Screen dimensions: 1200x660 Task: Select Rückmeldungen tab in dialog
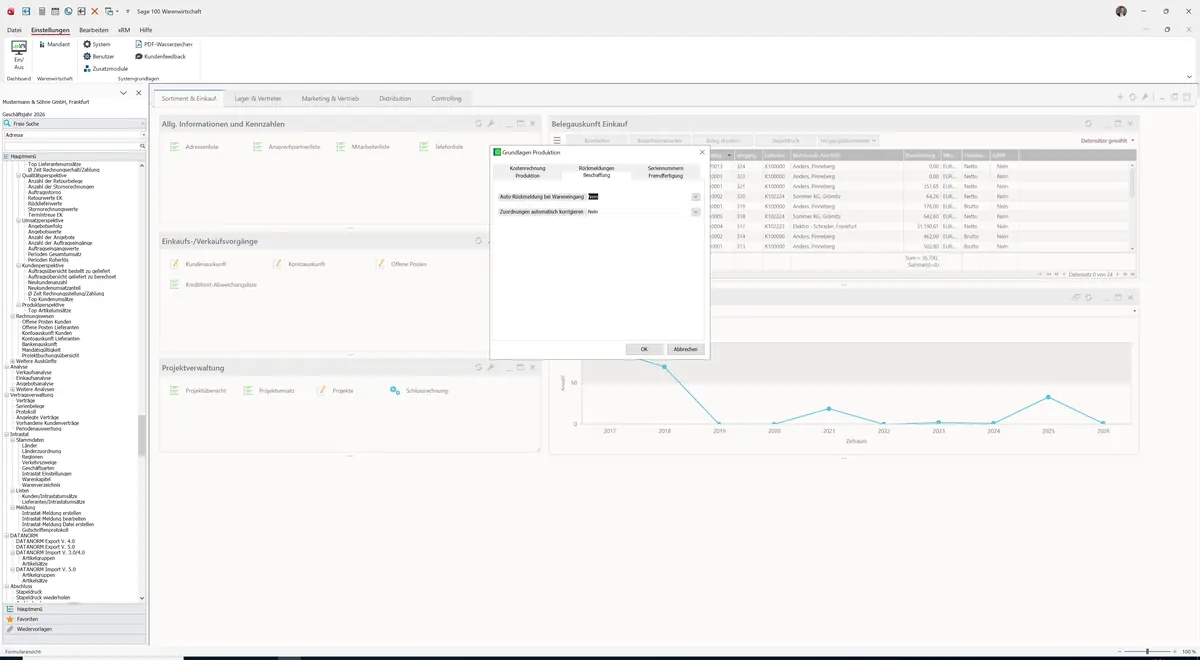coord(596,168)
